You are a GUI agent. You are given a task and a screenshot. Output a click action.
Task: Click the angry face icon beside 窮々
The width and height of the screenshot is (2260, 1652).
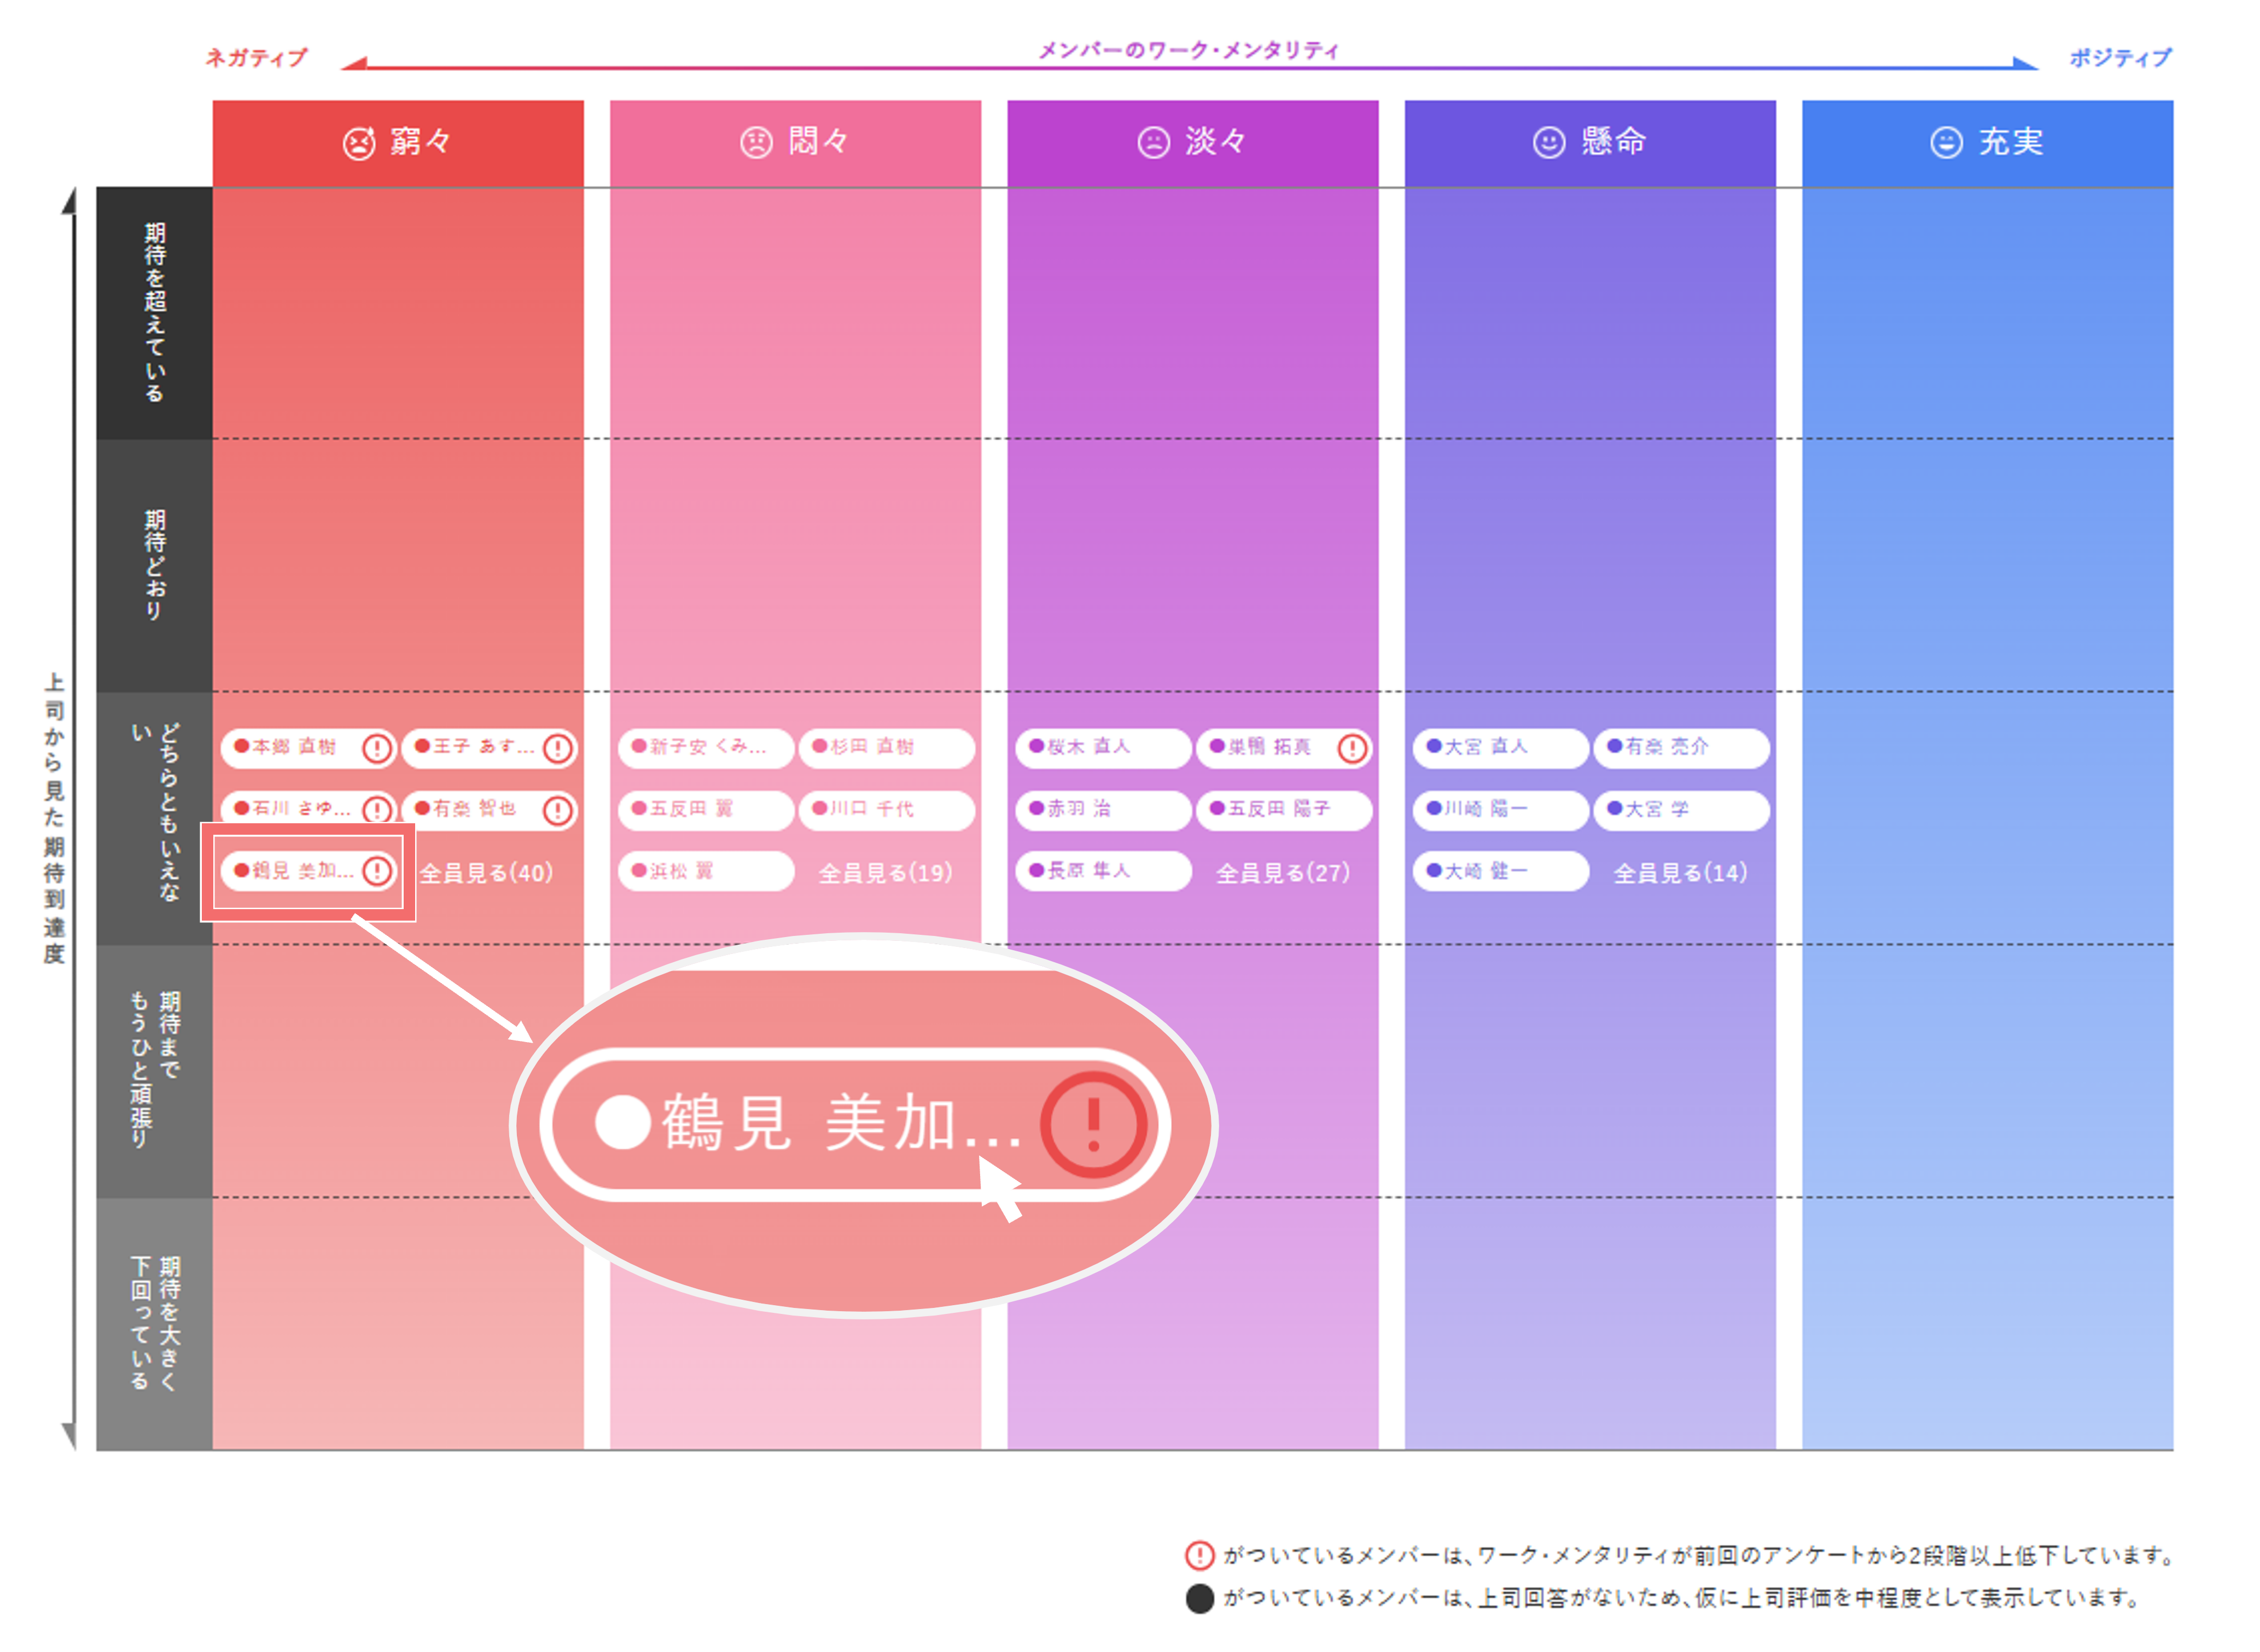click(x=358, y=143)
